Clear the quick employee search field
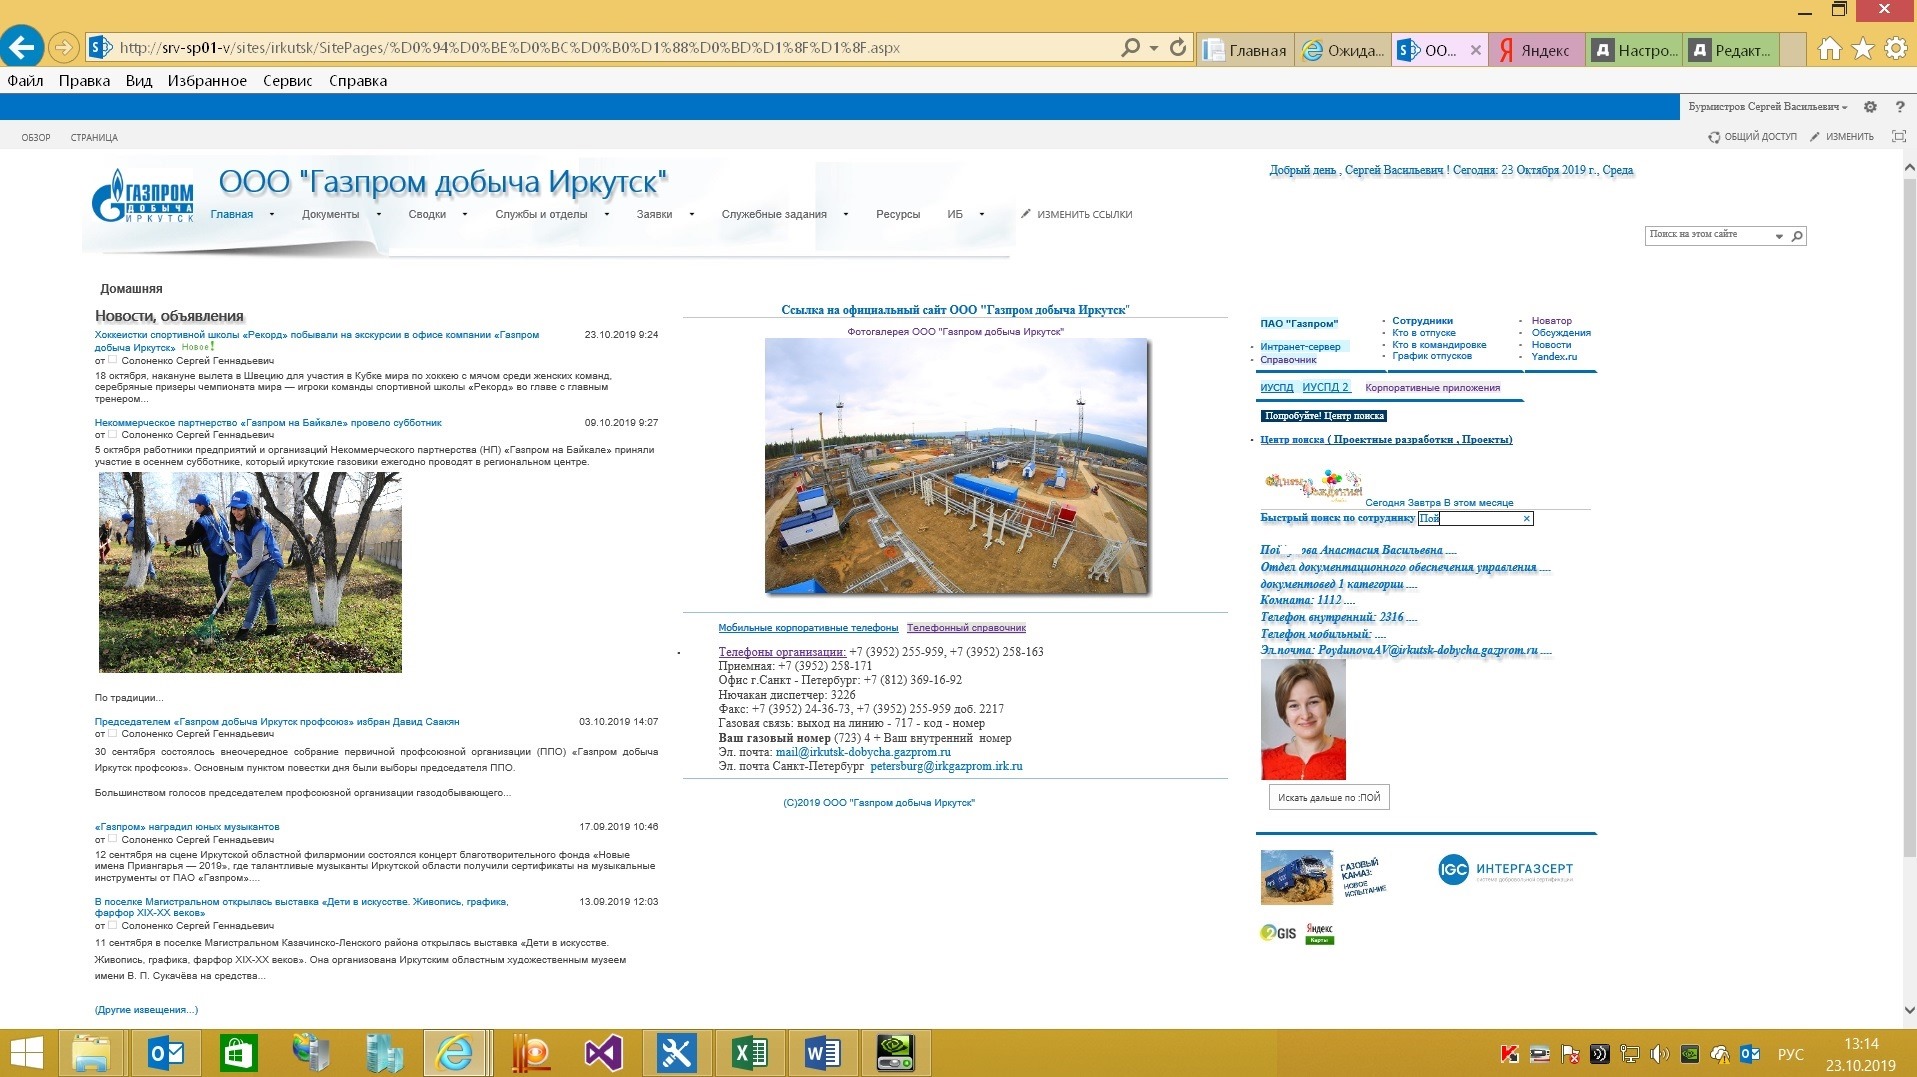Image resolution: width=1917 pixels, height=1077 pixels. (1526, 518)
